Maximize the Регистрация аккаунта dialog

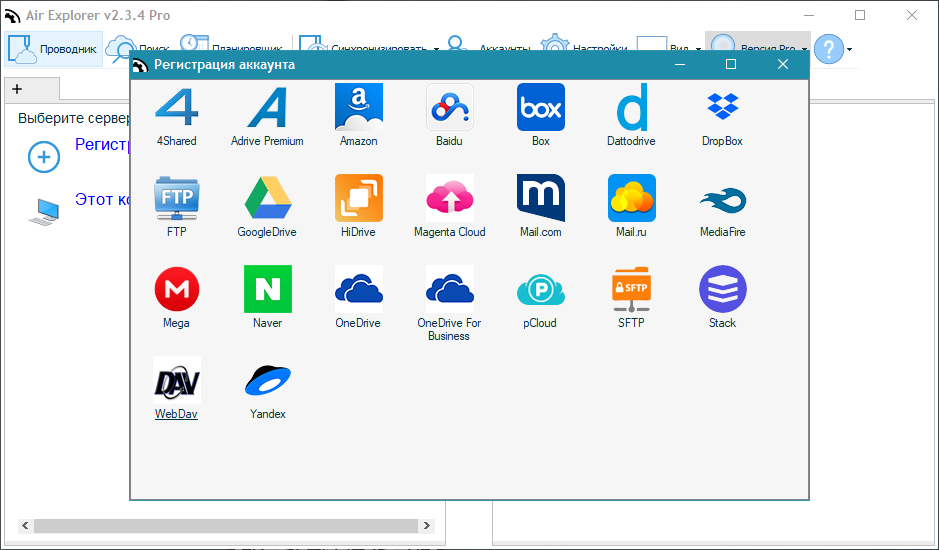pyautogui.click(x=731, y=64)
